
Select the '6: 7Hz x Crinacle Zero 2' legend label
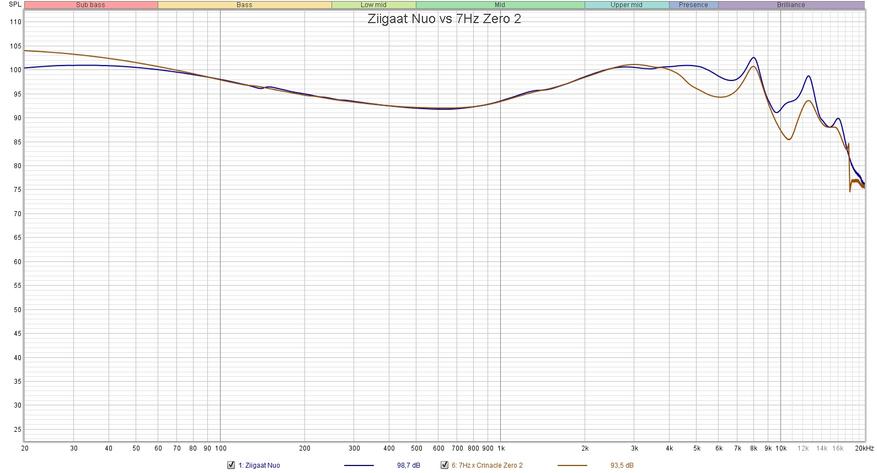[x=487, y=465]
